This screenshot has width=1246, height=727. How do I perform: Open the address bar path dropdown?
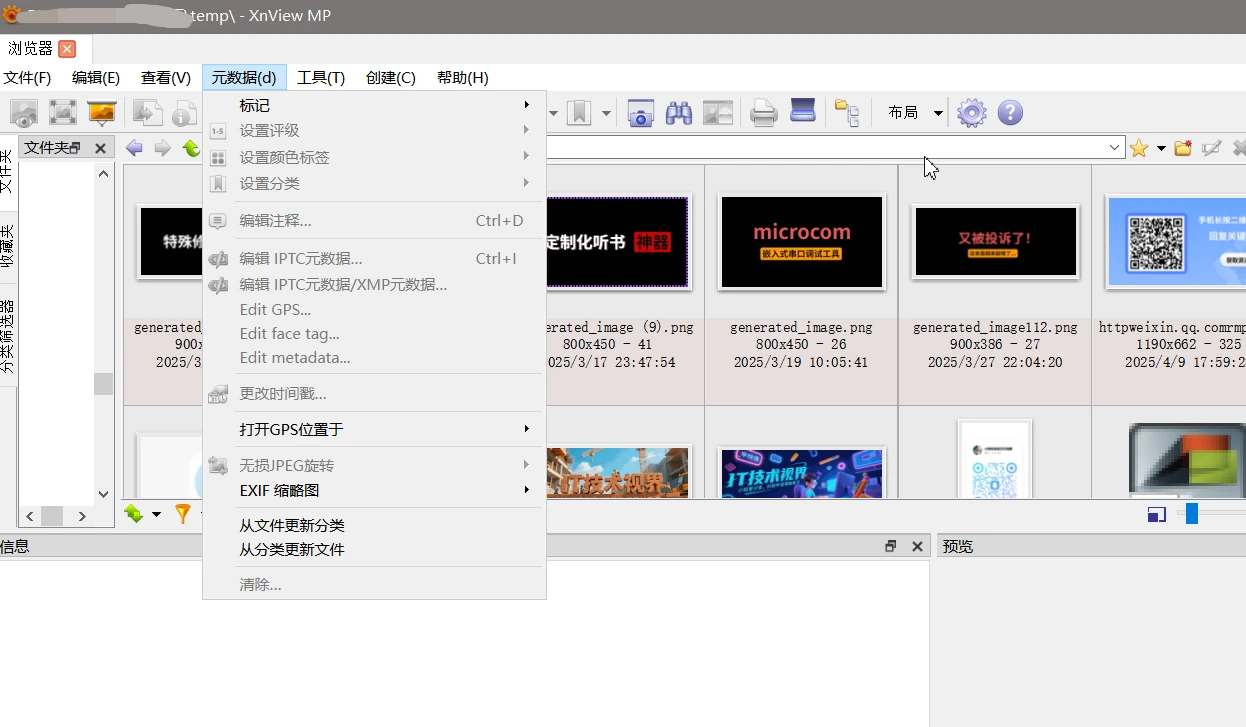tap(1115, 148)
